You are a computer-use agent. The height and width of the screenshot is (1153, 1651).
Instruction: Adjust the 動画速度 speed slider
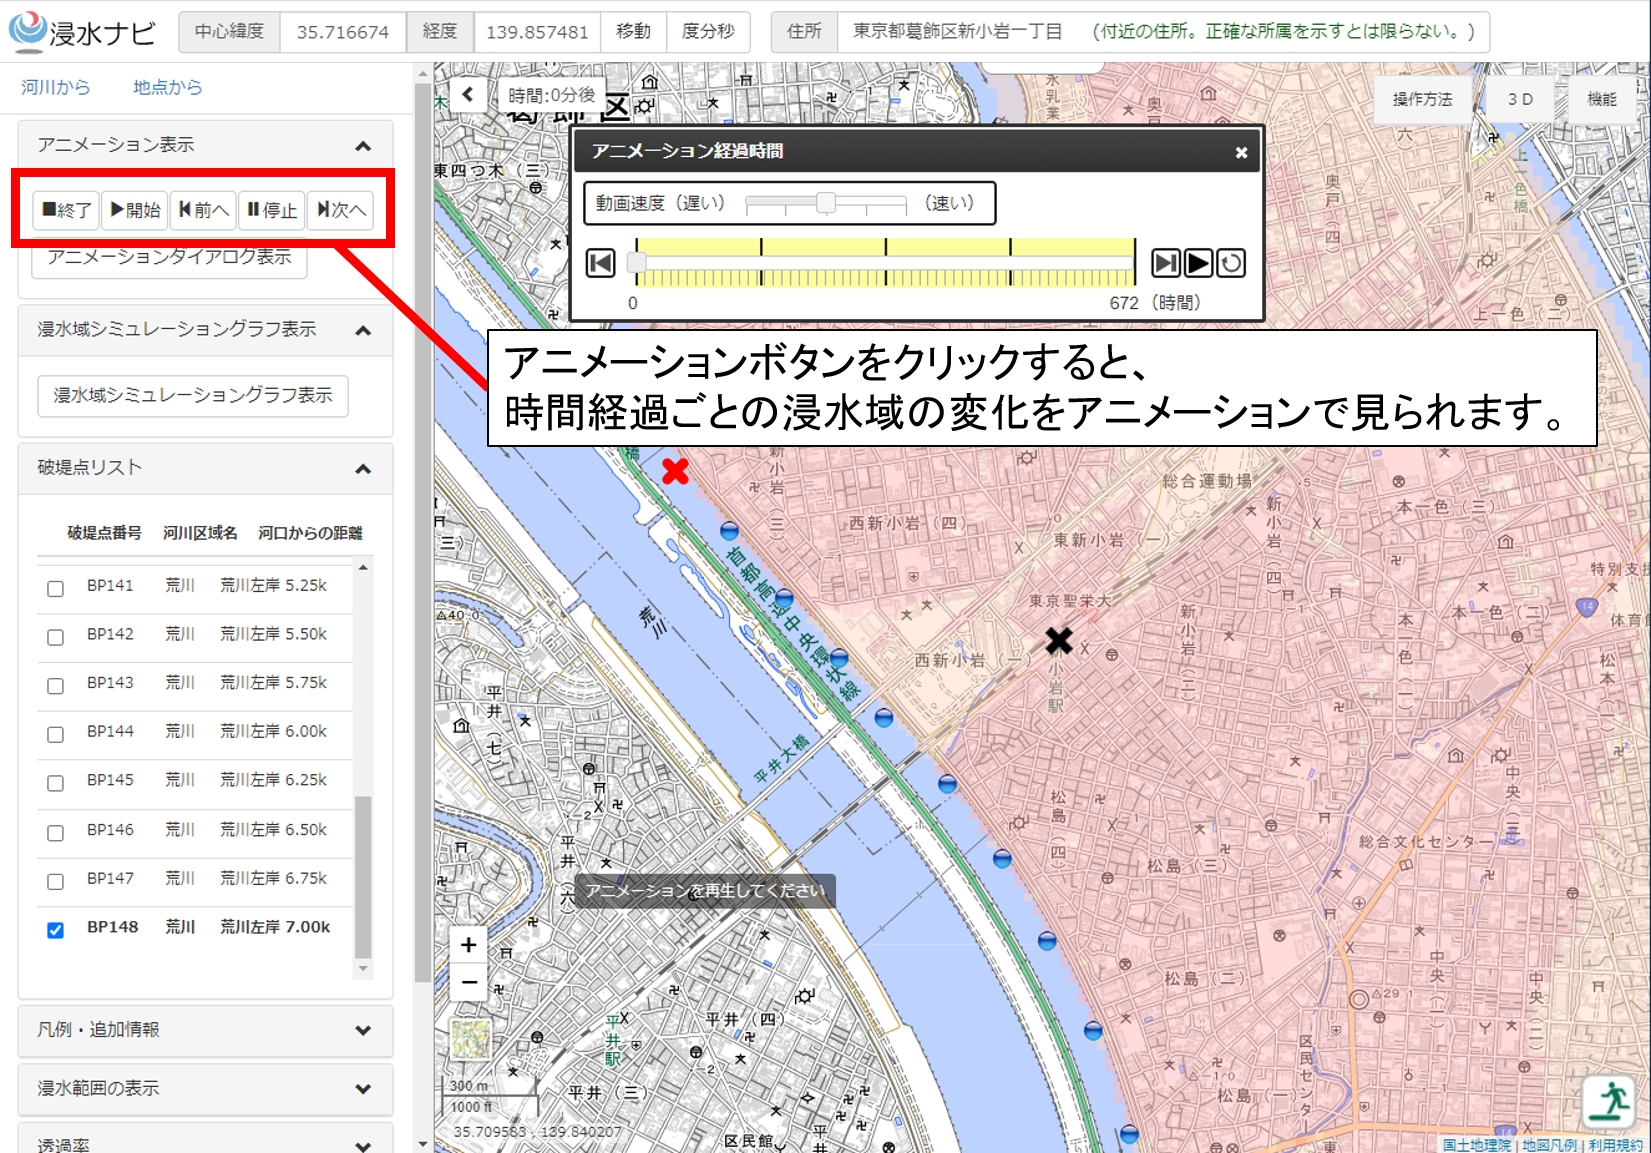(x=826, y=203)
